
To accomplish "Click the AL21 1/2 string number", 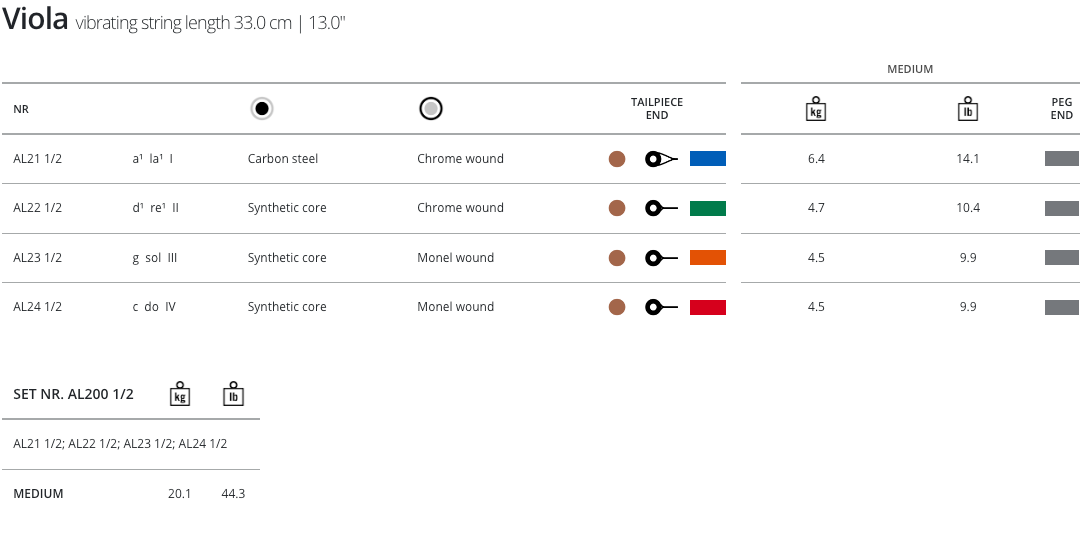I will [38, 159].
